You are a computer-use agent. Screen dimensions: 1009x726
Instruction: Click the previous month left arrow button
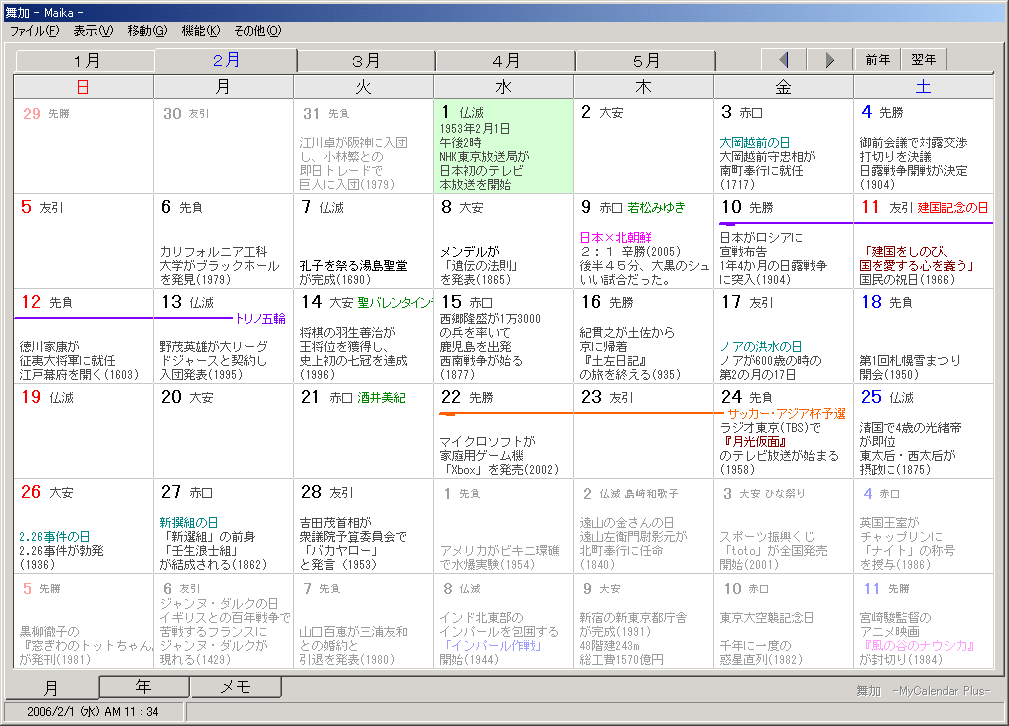coord(785,60)
